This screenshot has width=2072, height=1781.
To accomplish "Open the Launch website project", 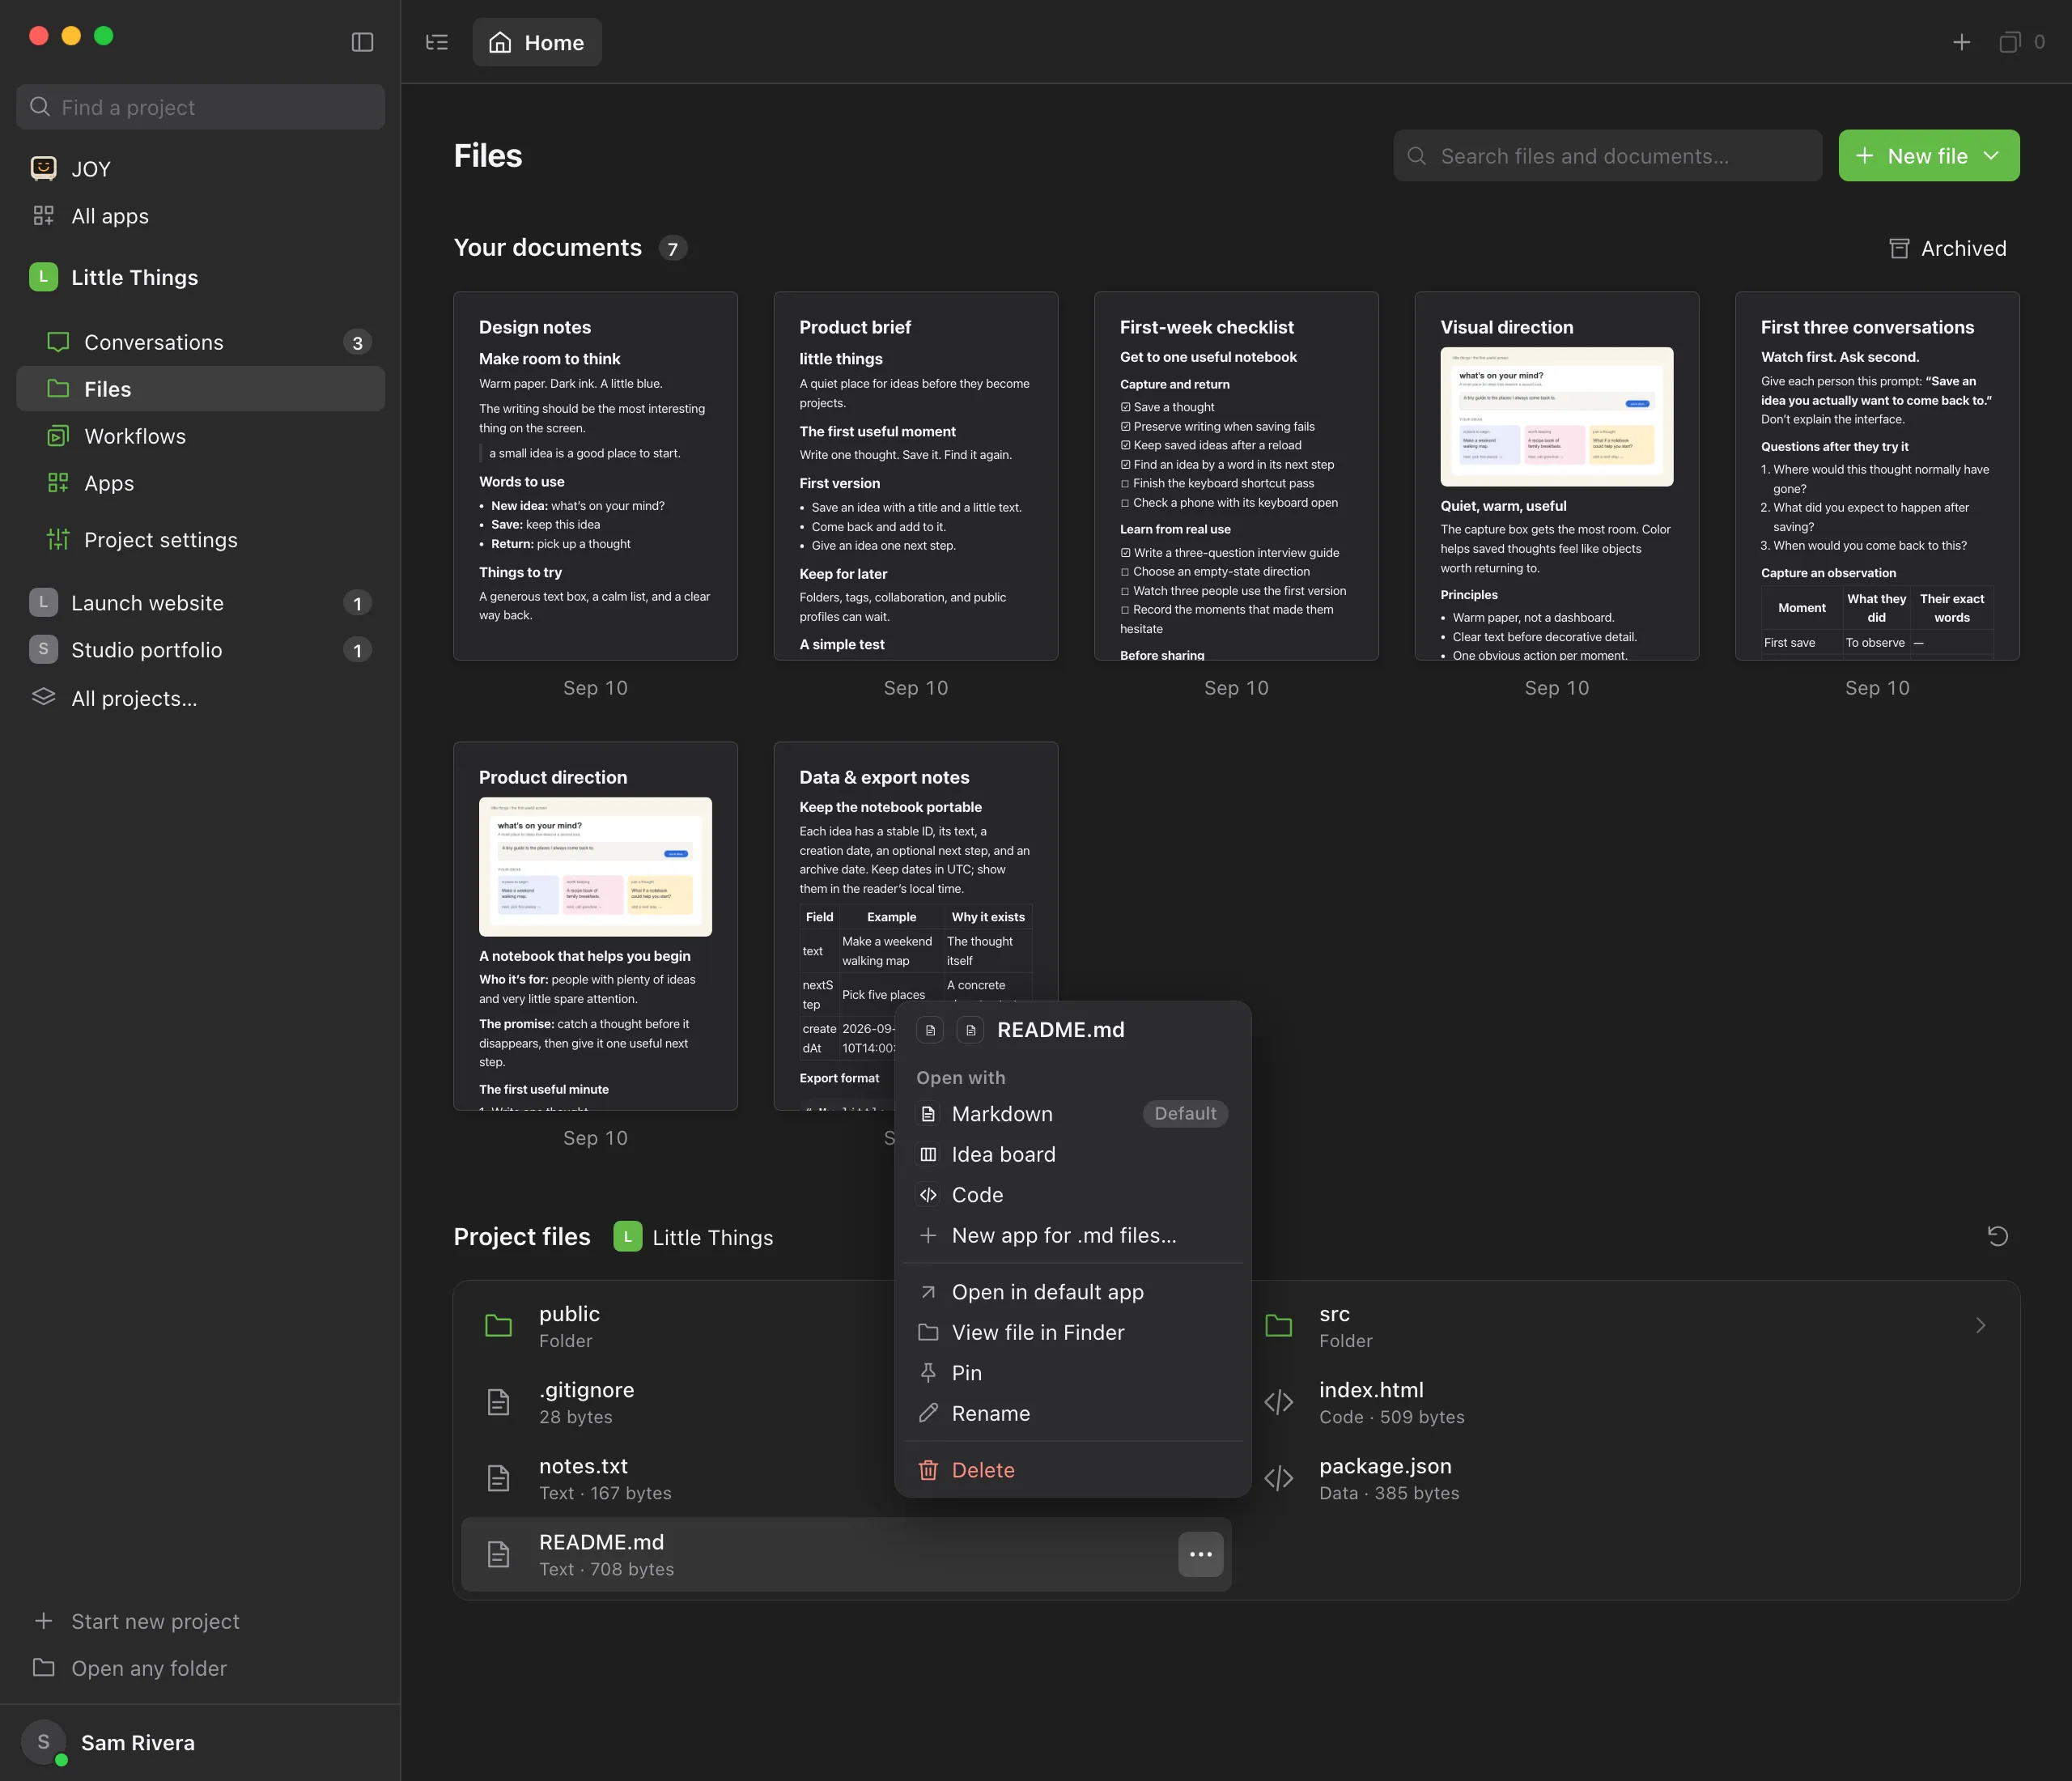I will [x=200, y=603].
